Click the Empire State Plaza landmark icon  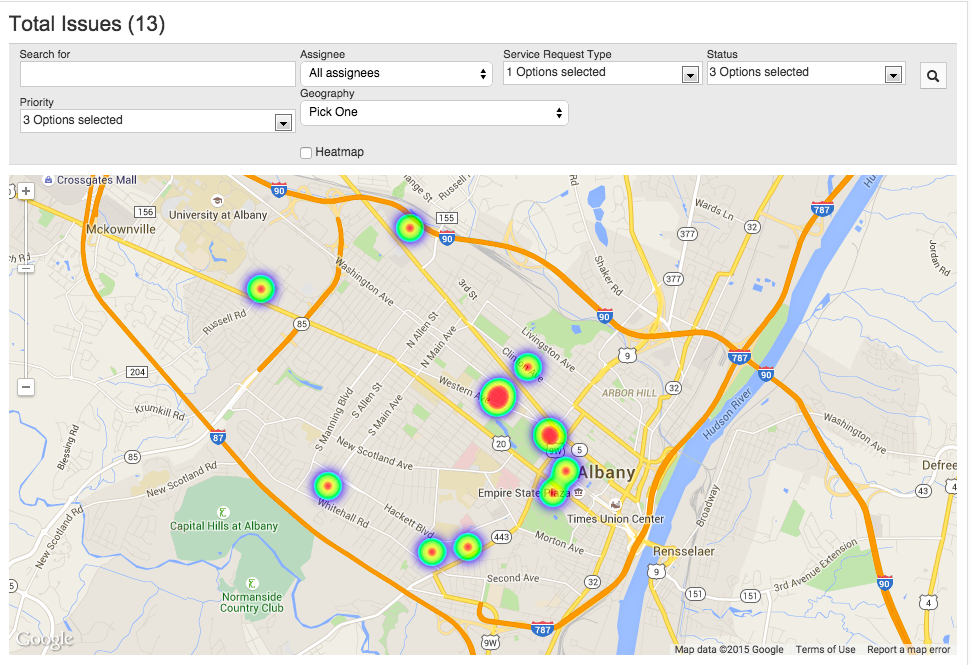[x=578, y=493]
